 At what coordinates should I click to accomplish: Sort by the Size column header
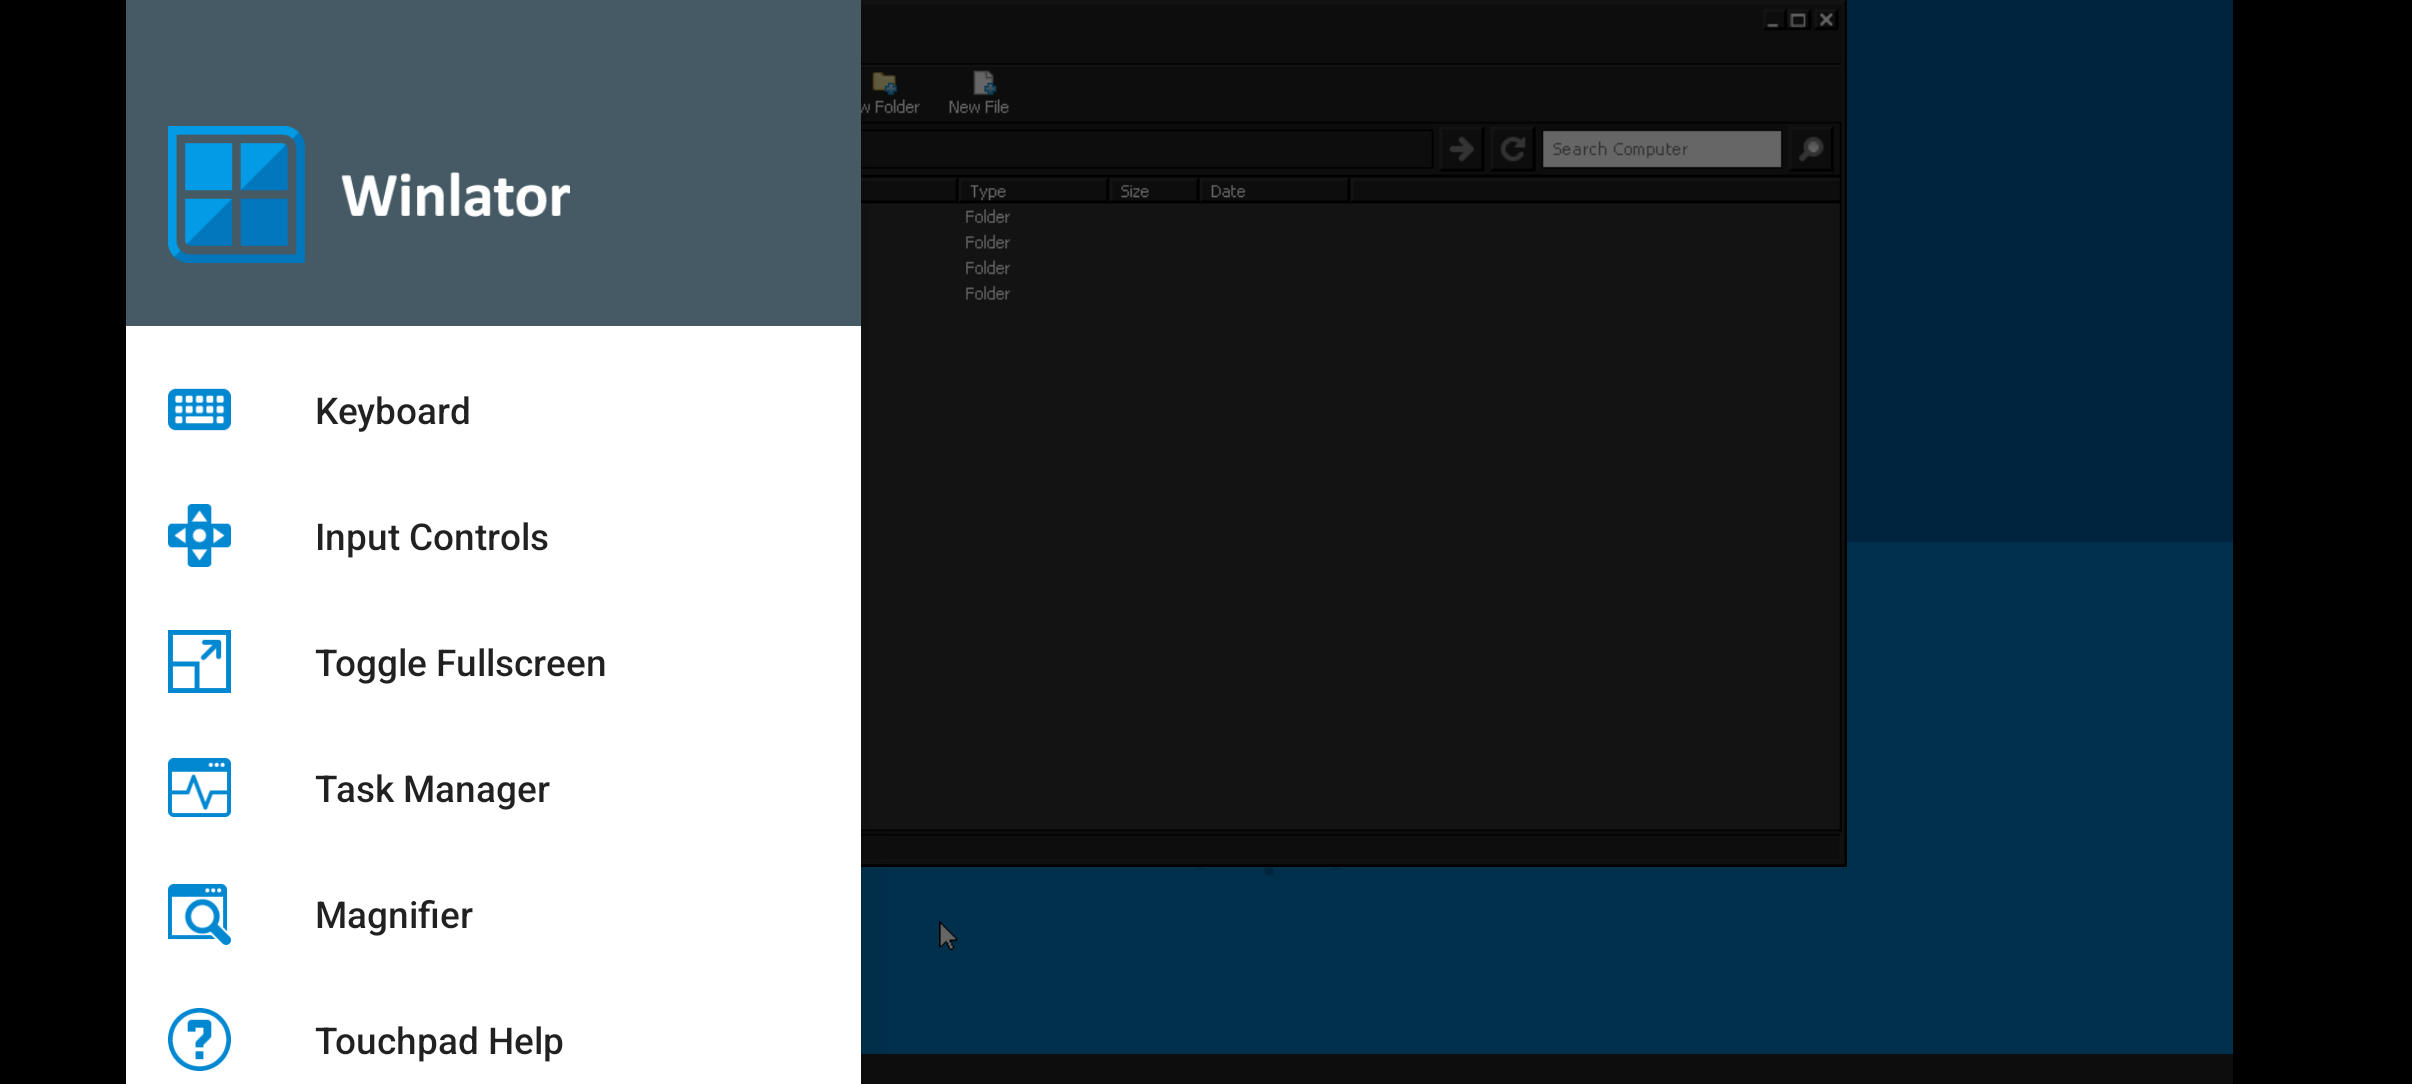coord(1154,191)
